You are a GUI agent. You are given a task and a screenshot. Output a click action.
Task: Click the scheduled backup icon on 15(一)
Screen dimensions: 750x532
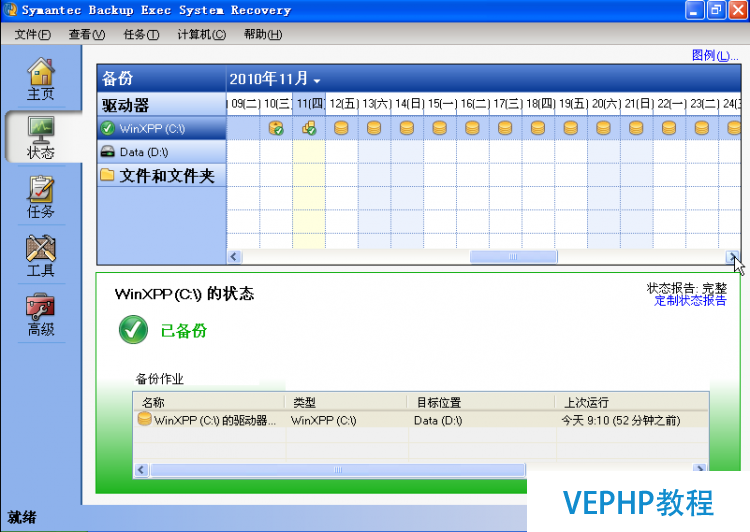[439, 128]
